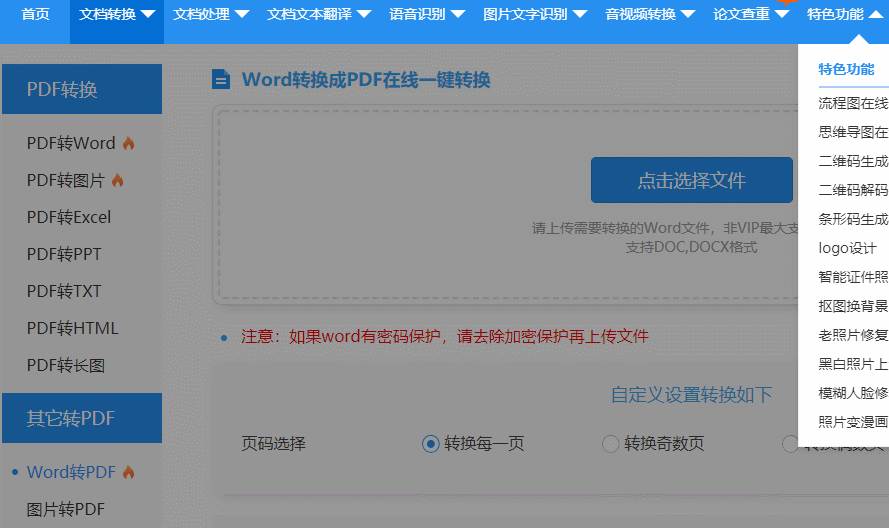Click the 自定义设置转换如下 heading
The height and width of the screenshot is (528, 889).
pos(692,395)
